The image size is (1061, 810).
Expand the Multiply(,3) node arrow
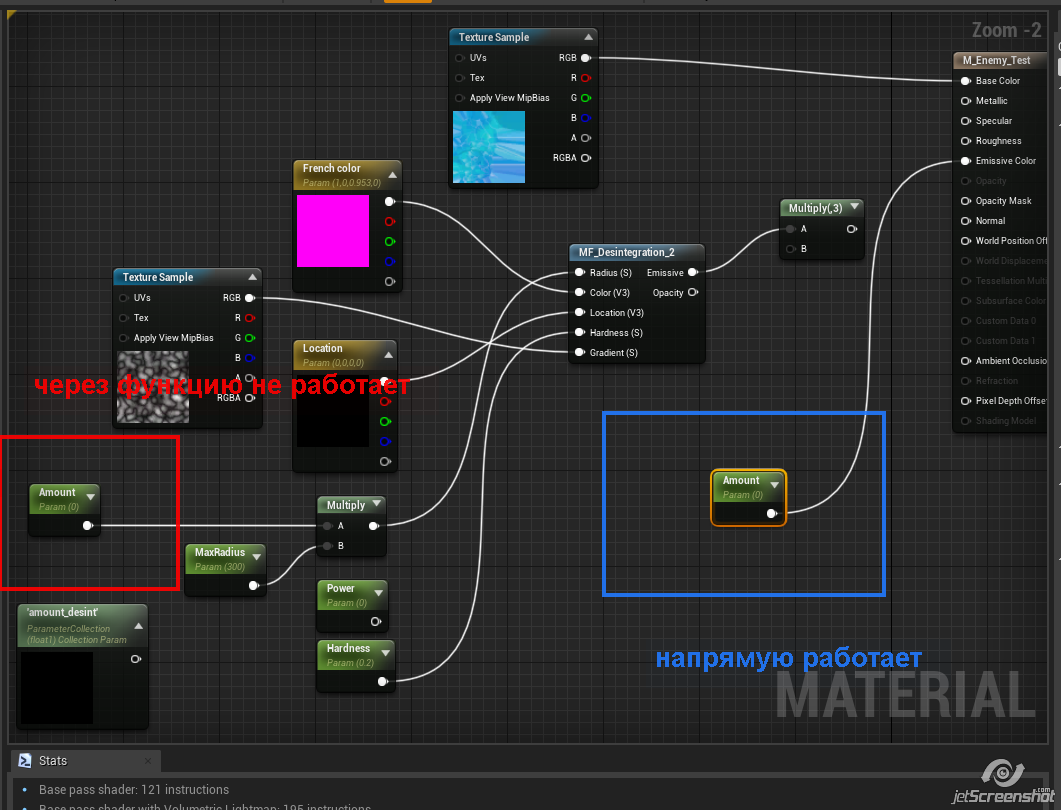point(854,207)
